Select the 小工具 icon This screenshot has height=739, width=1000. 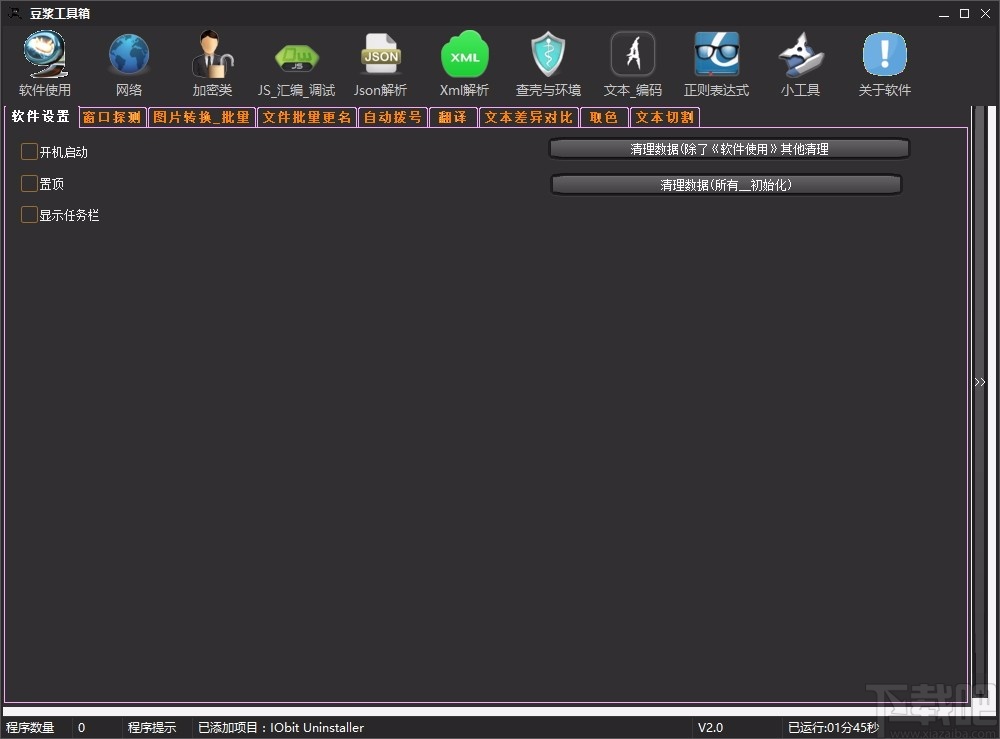click(x=800, y=64)
